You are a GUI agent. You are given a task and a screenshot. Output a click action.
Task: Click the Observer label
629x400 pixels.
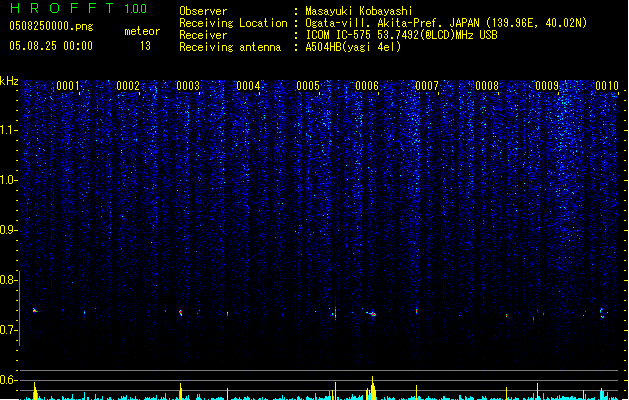203,11
